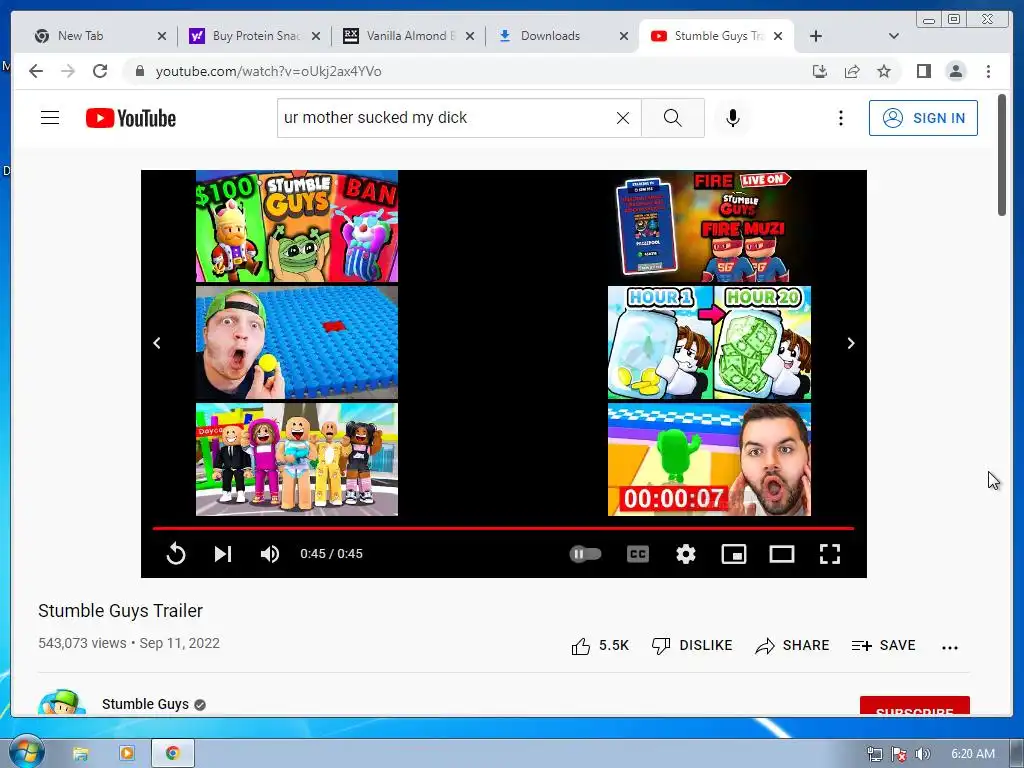Go to the YouTube home logo
1024x768 pixels.
click(x=131, y=118)
